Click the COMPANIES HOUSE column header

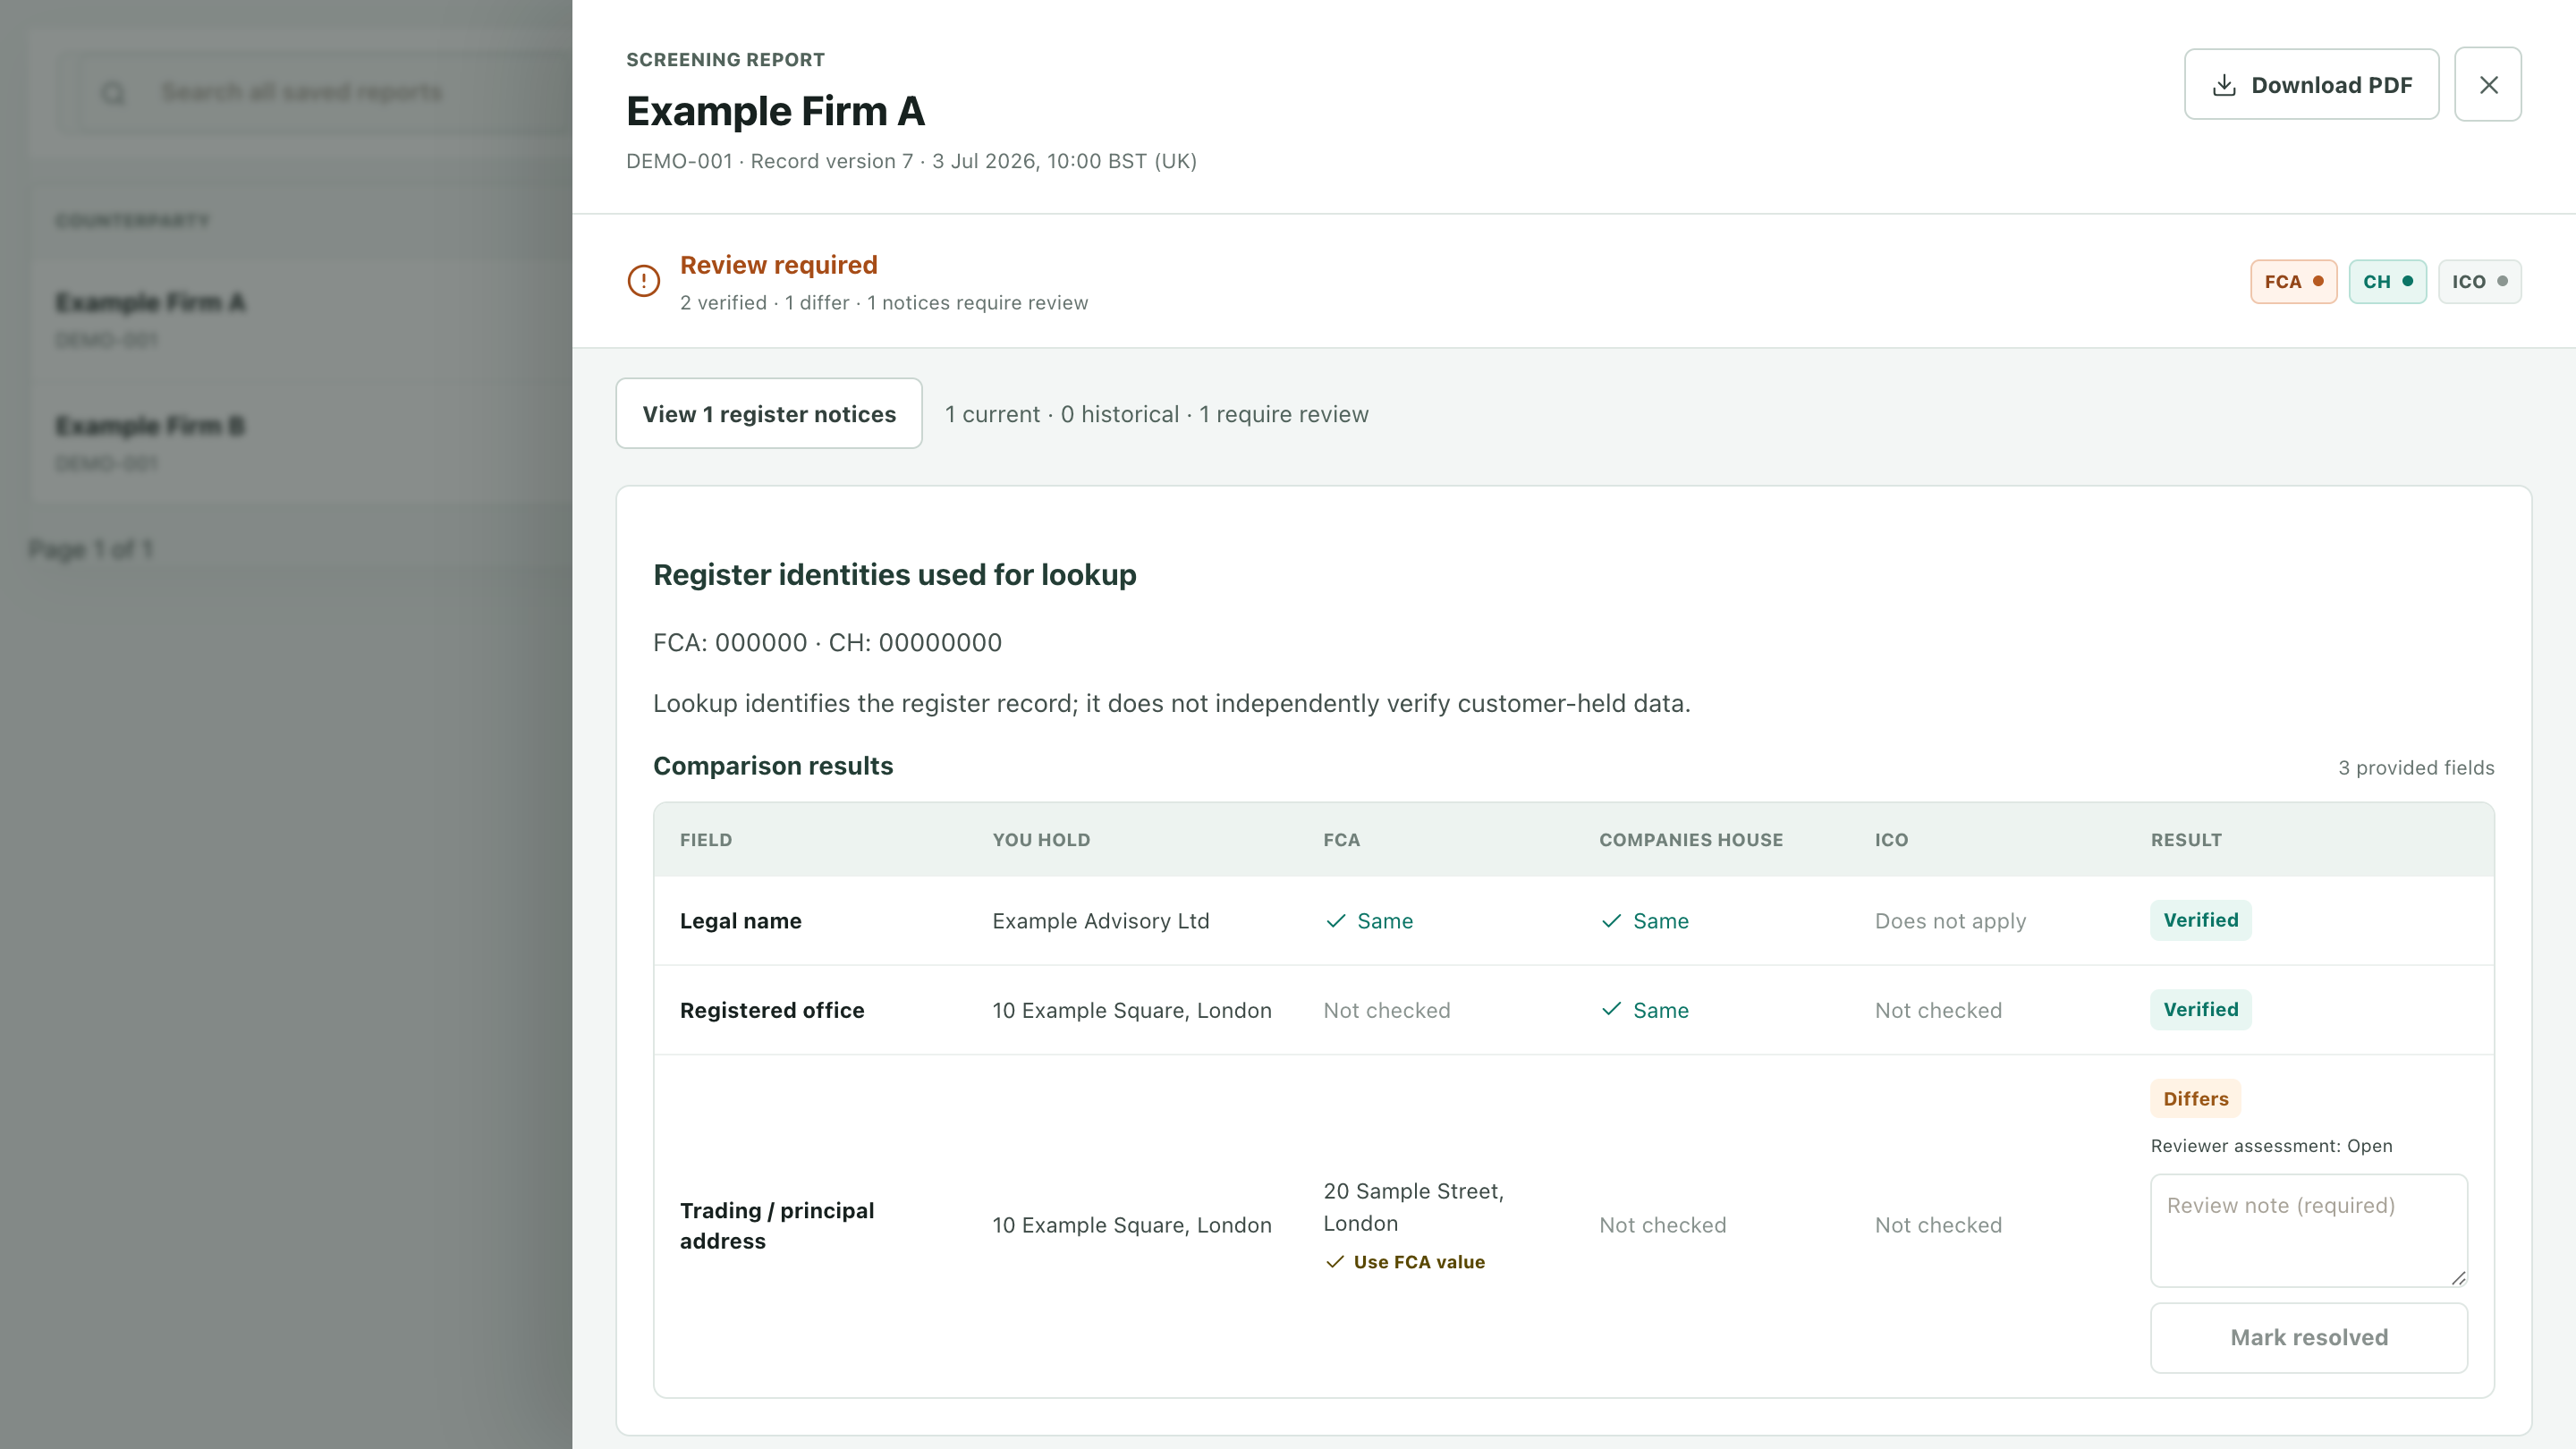point(1691,840)
